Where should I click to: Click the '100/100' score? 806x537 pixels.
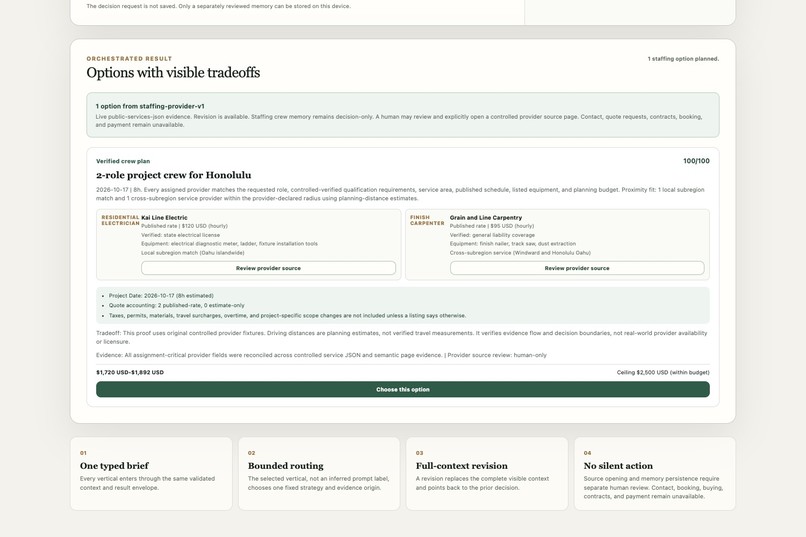coord(696,161)
